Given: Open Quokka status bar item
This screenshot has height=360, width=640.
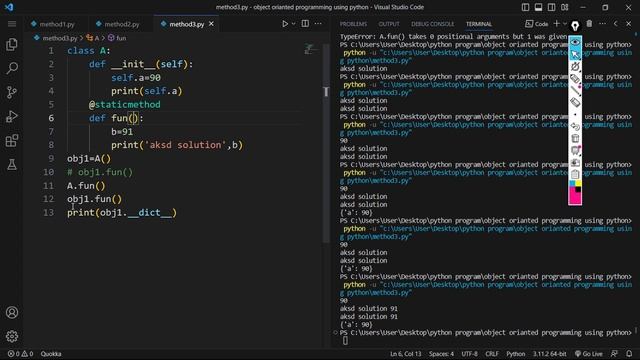Looking at the screenshot, I should point(51,354).
